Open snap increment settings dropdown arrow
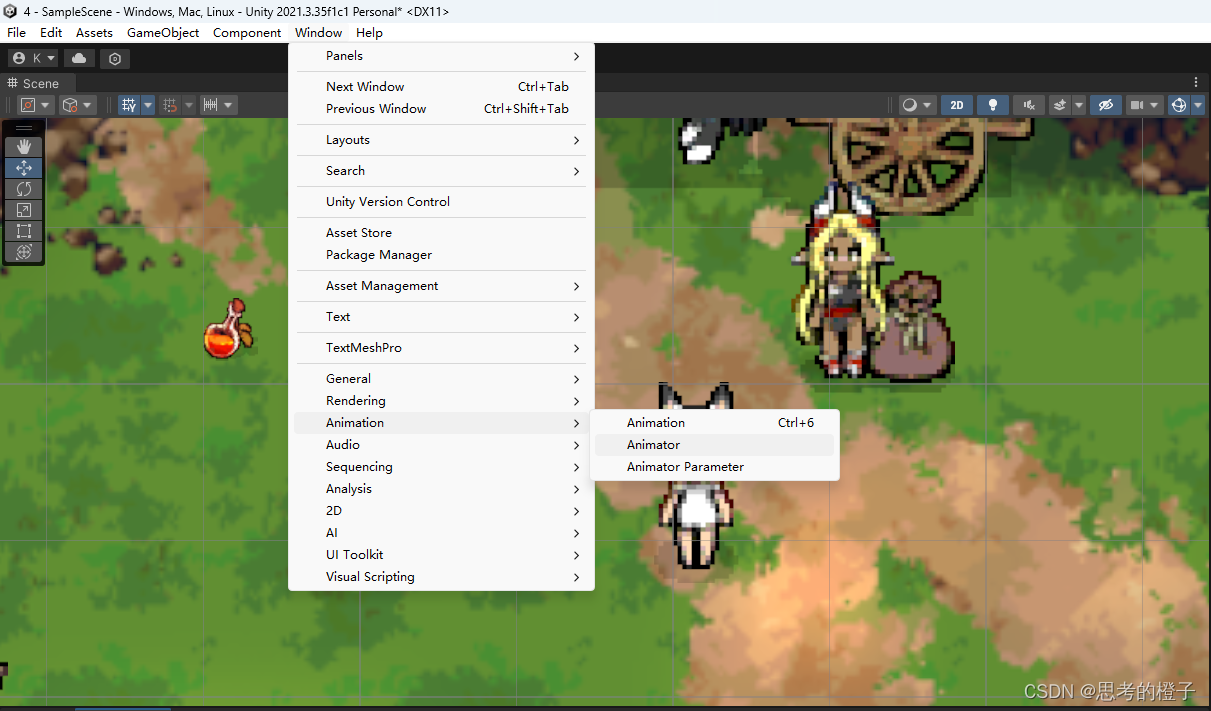 [229, 105]
